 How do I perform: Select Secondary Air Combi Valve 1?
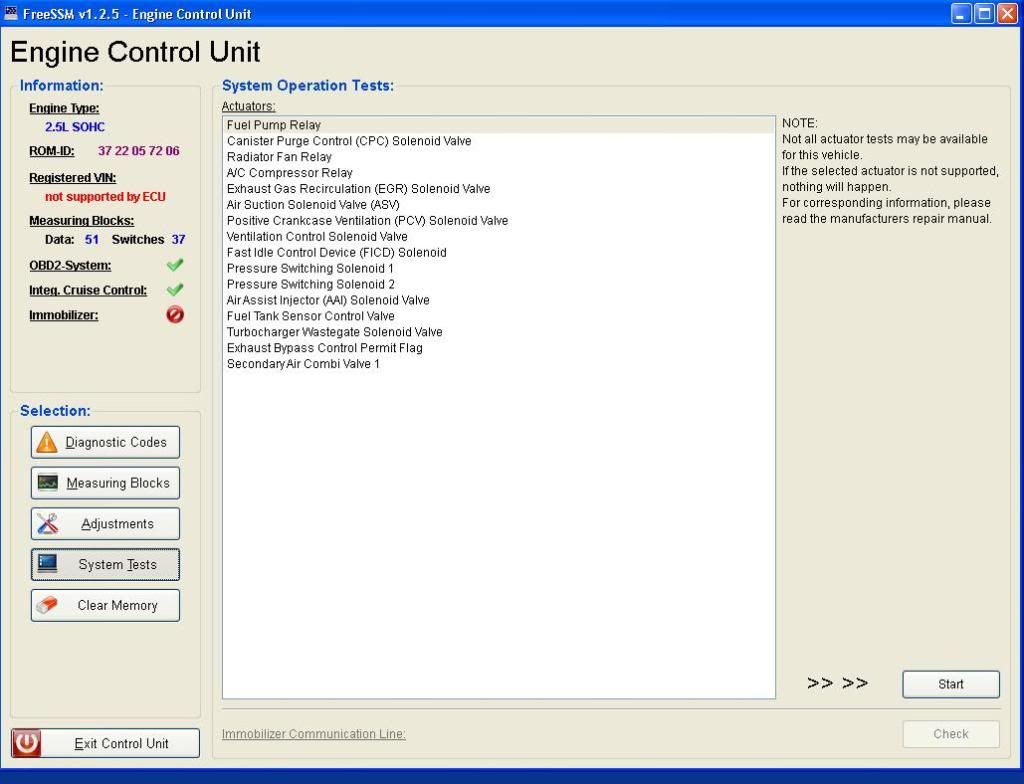pos(499,364)
